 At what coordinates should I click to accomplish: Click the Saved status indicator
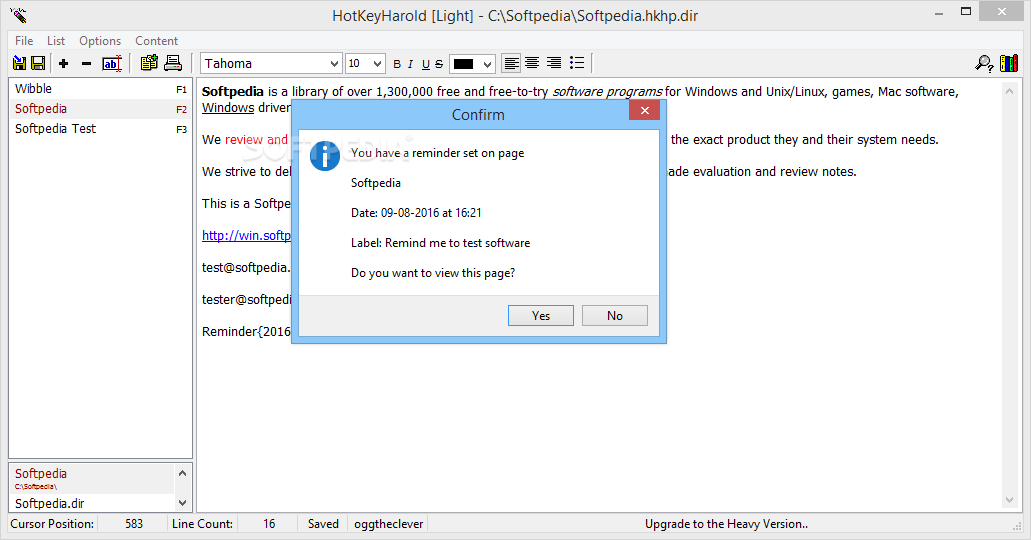pos(323,524)
